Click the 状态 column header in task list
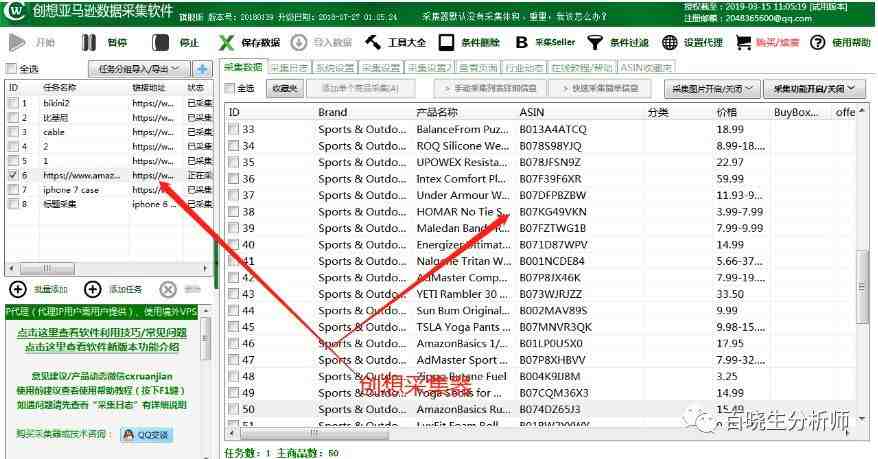Screen dimensions: 878x459 198,88
